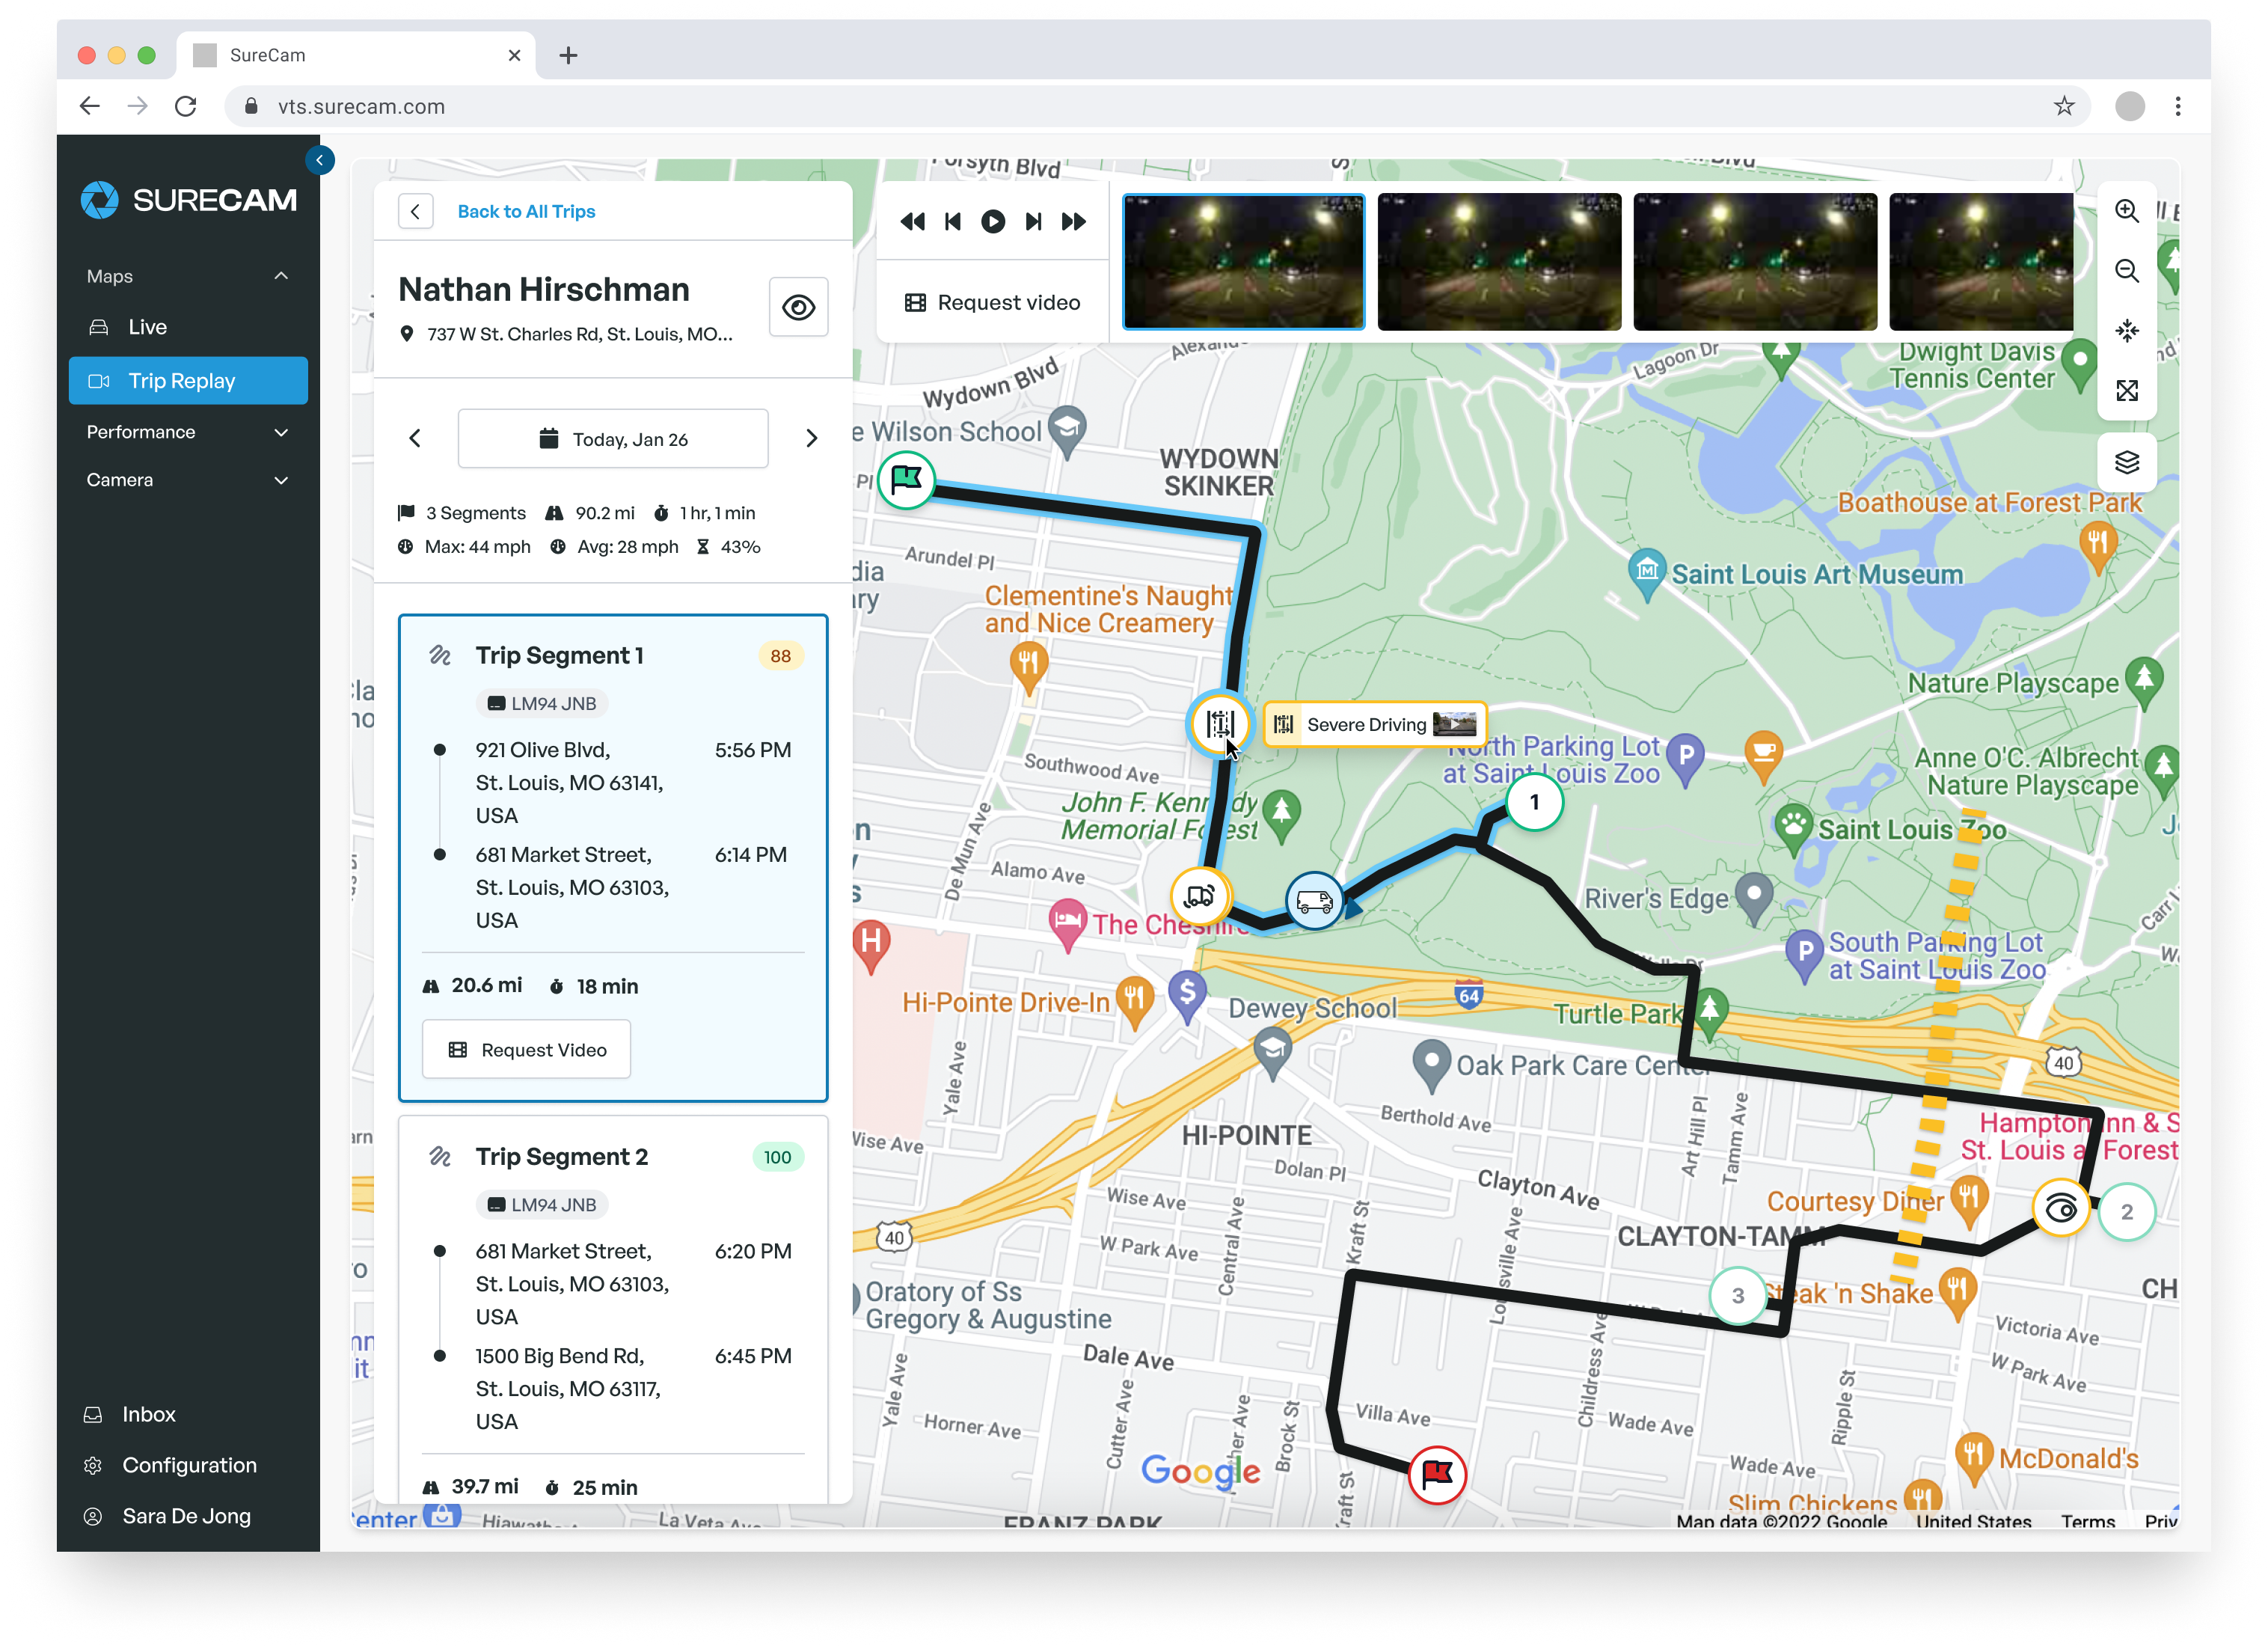Viewport: 2268px width, 1646px height.
Task: Click the Back to All Trips link
Action: click(526, 211)
